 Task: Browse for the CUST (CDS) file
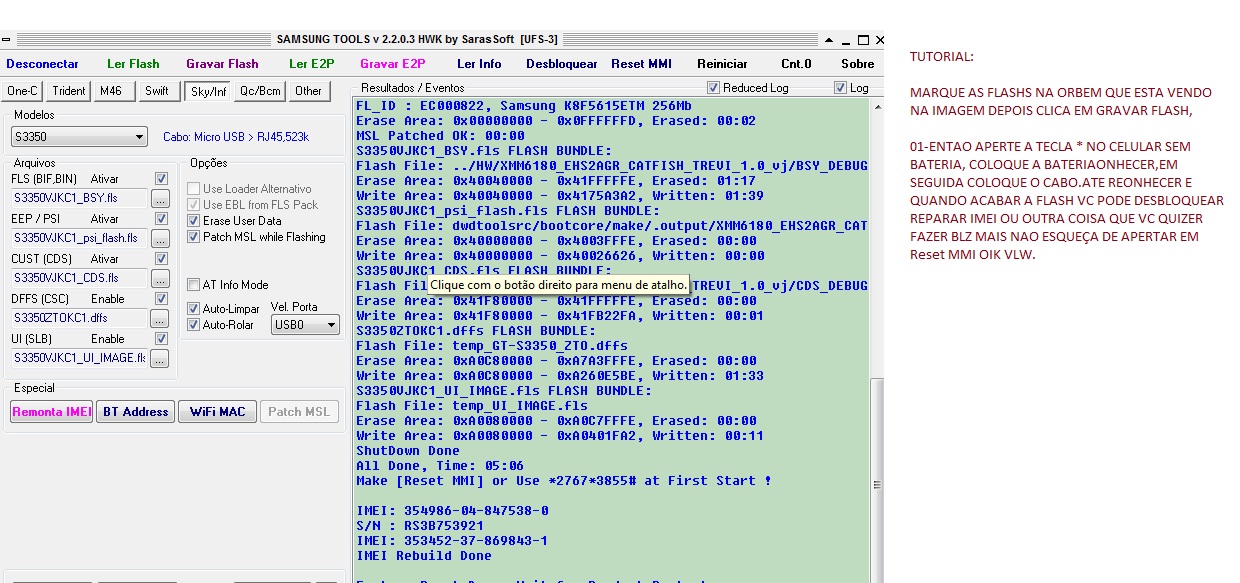click(x=160, y=279)
